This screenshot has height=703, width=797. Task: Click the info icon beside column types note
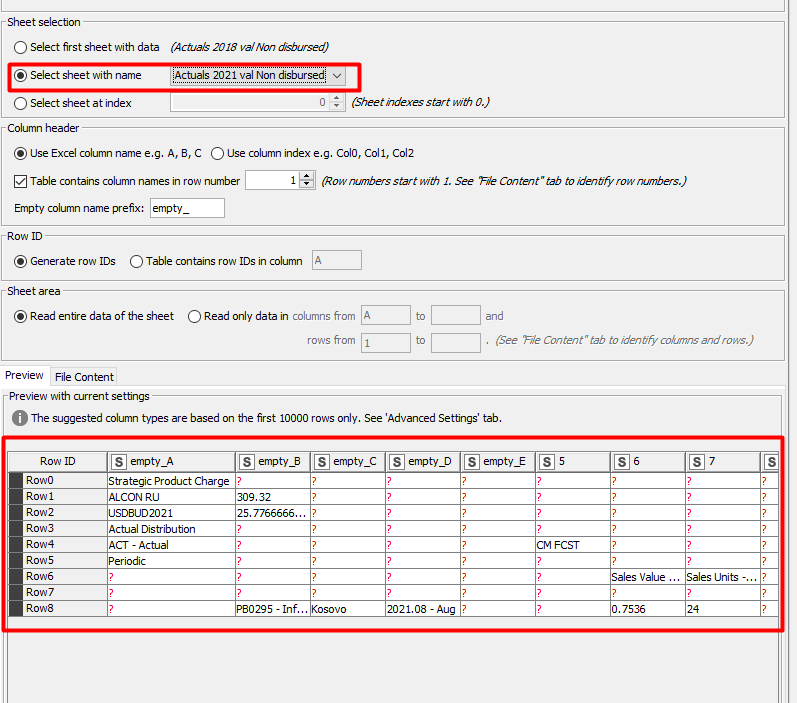pos(19,418)
